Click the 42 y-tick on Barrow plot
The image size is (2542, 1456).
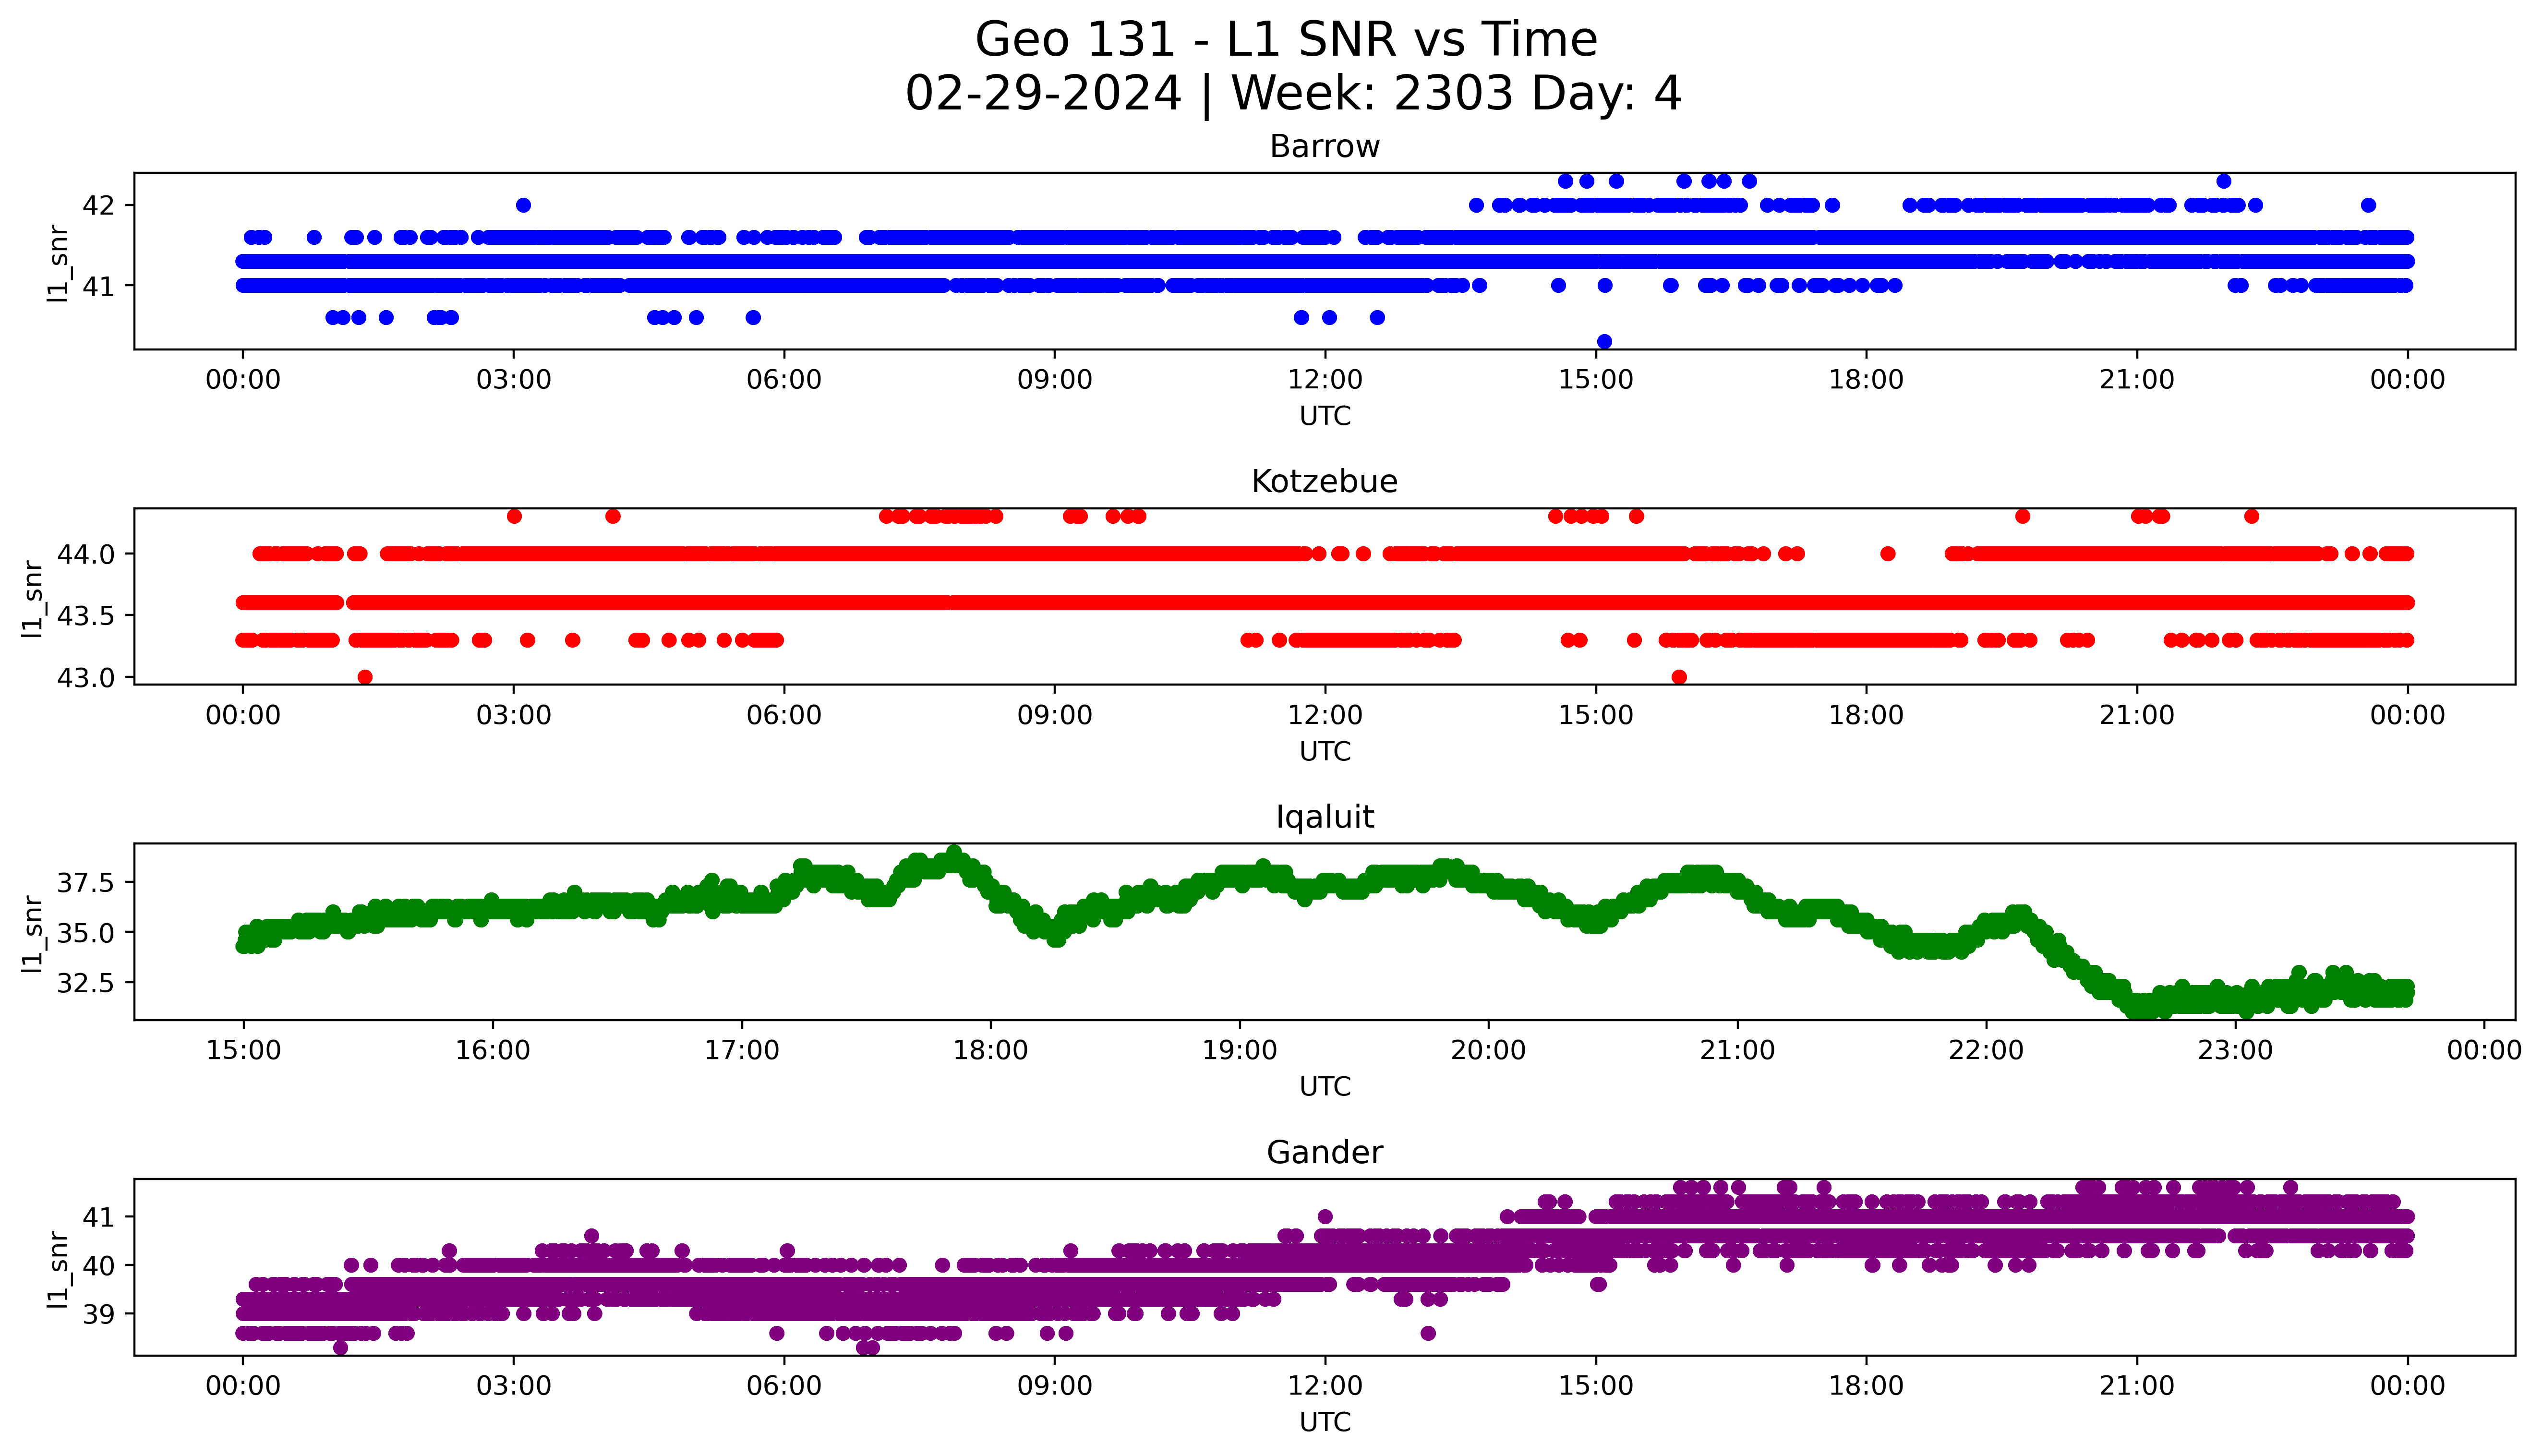point(99,206)
